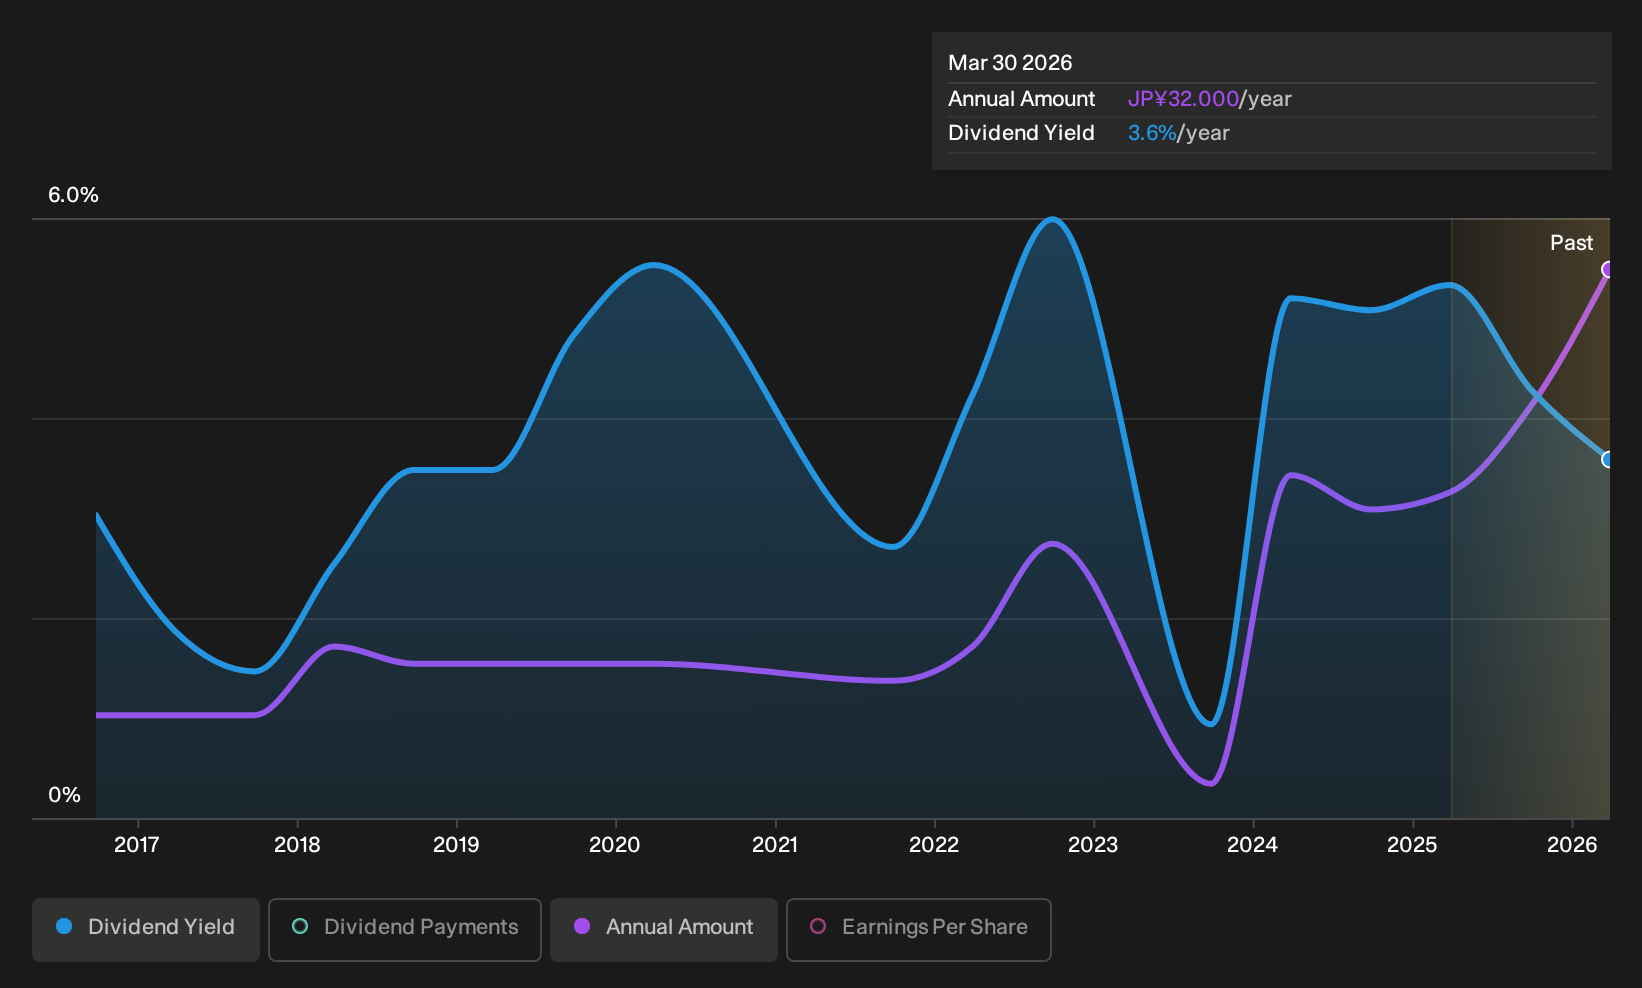Screen dimensions: 1642x988
Task: Click the 0% y-axis label
Action: [64, 795]
